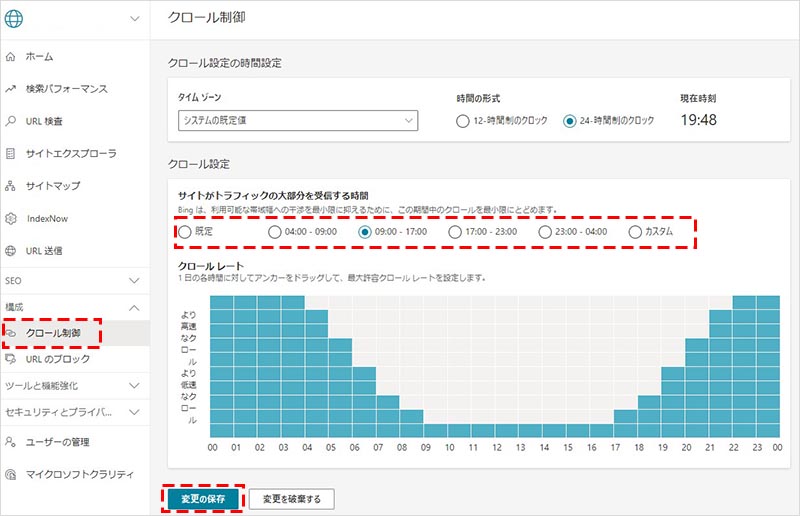
Task: Select the 12-時間制のクロック radio button
Action: (x=462, y=121)
